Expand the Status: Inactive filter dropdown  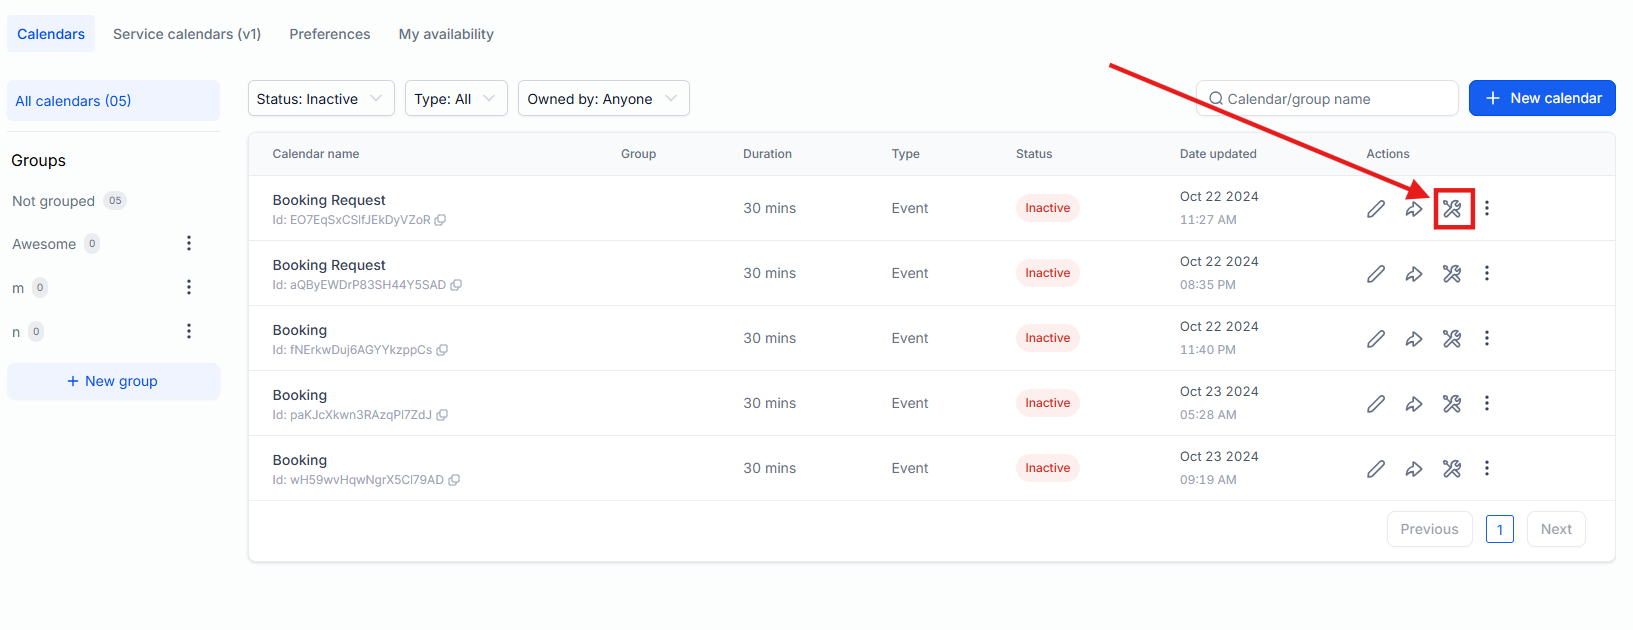[x=321, y=99]
